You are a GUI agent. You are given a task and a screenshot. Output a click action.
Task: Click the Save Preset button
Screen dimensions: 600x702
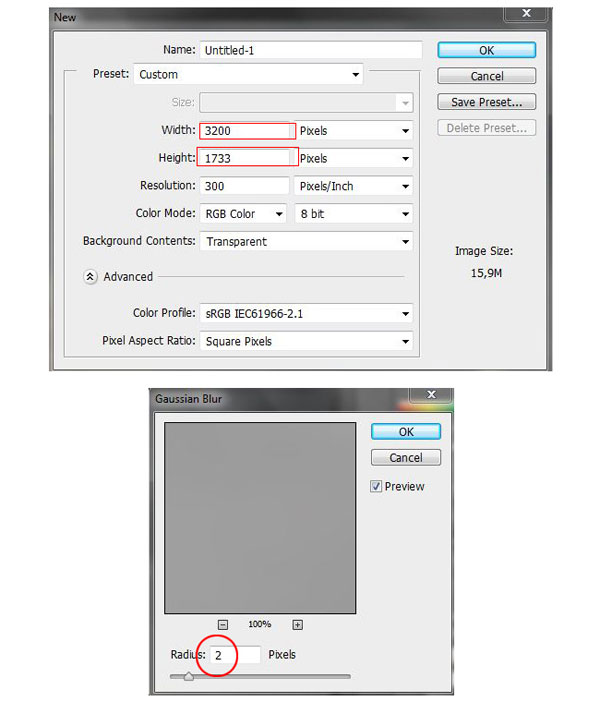click(486, 102)
